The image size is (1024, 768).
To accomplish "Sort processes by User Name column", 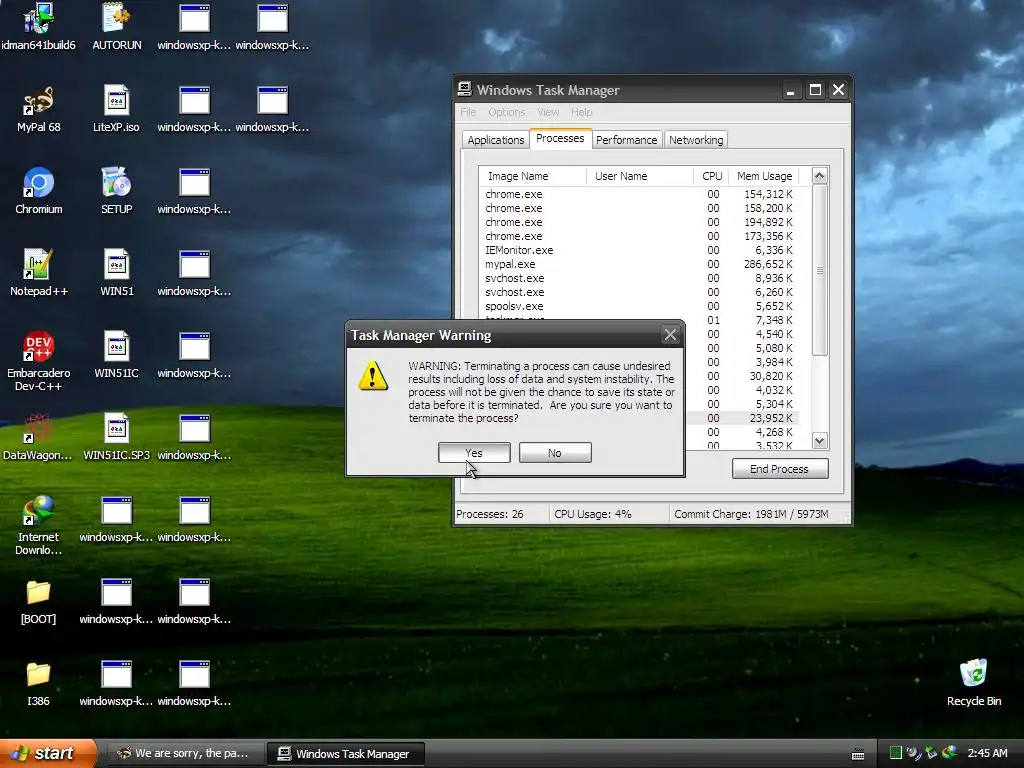I will [x=639, y=176].
